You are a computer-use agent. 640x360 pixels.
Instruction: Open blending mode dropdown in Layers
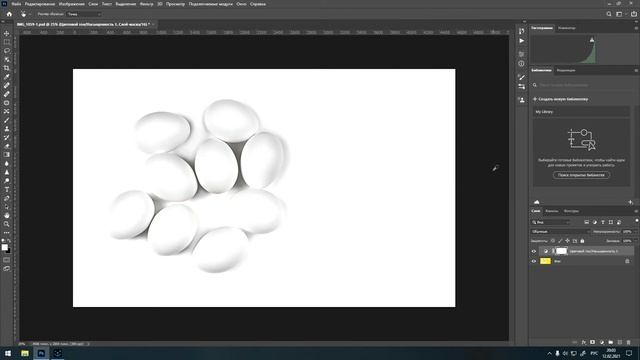[561, 231]
